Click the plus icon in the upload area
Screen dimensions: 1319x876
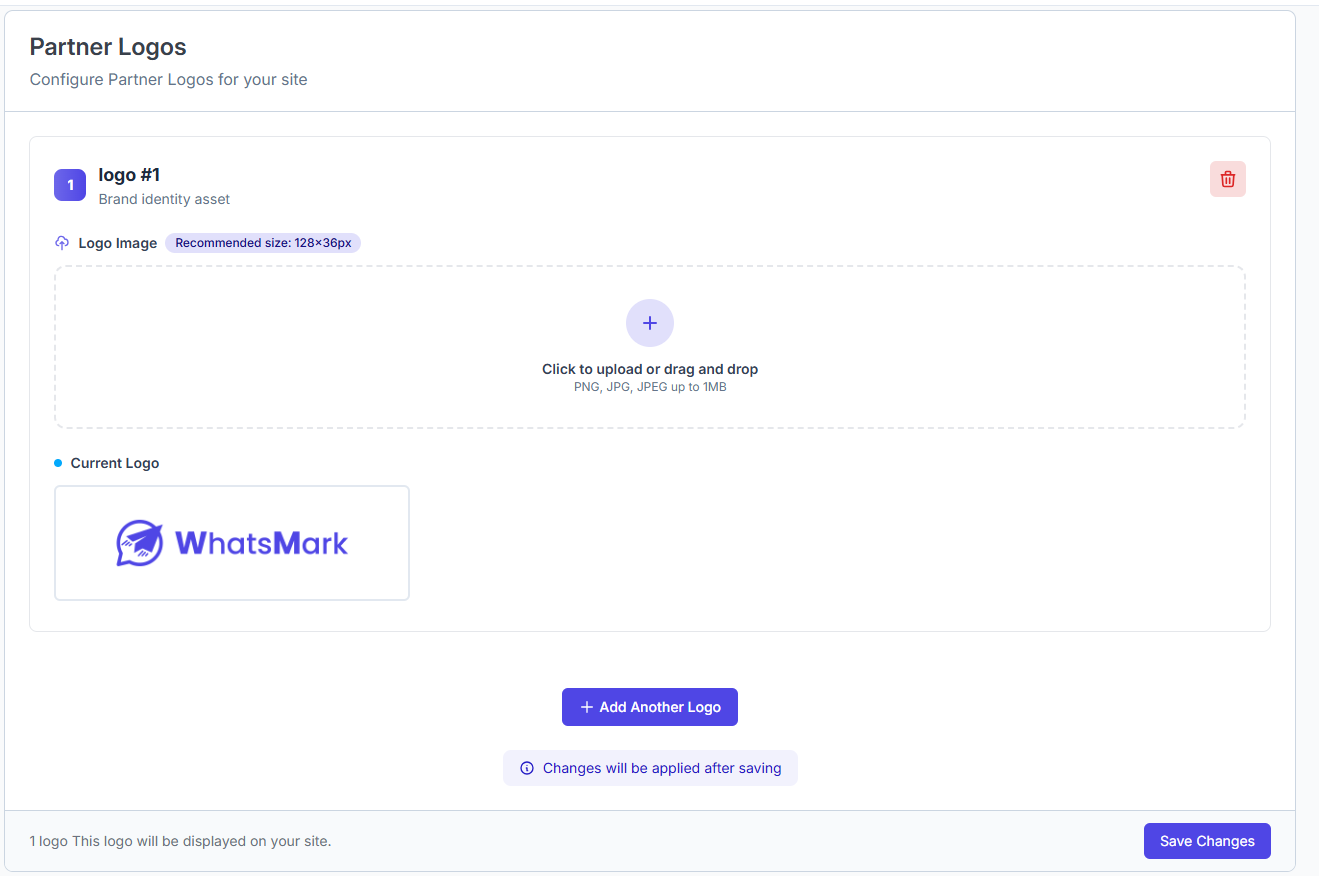point(650,323)
